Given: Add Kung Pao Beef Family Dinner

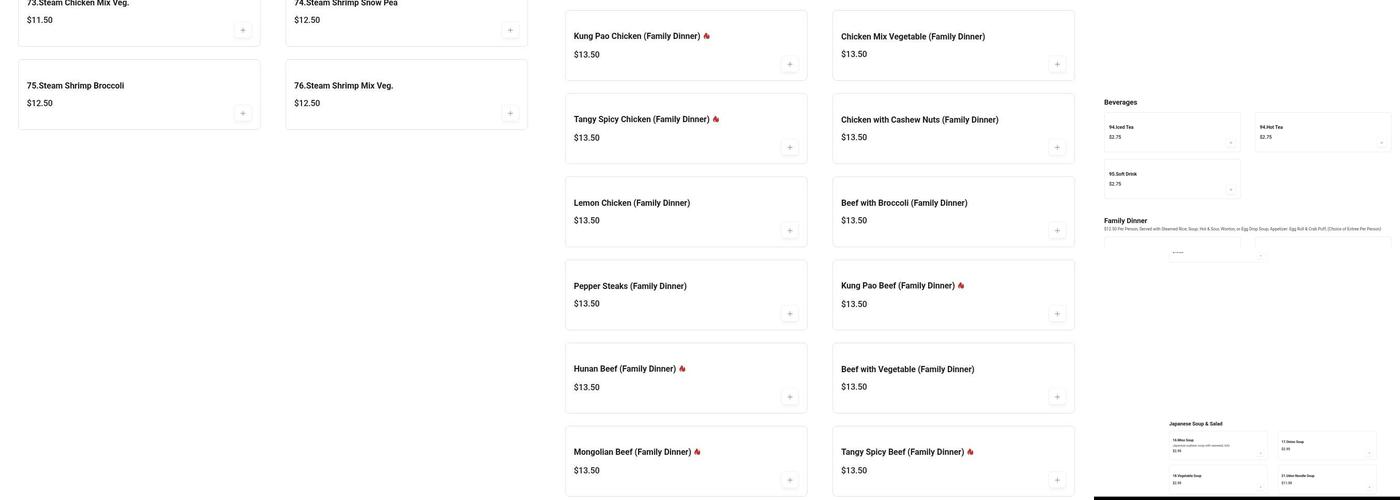Looking at the screenshot, I should (1057, 314).
